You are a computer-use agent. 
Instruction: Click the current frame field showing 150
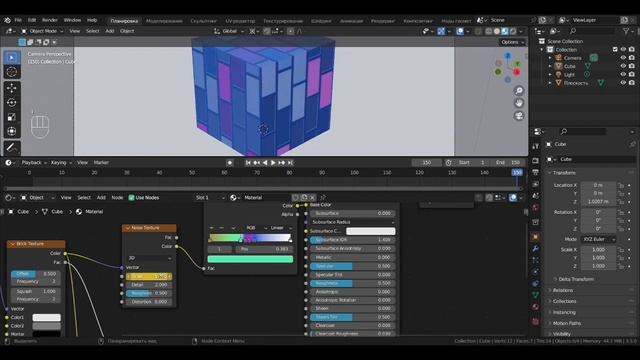tap(427, 162)
